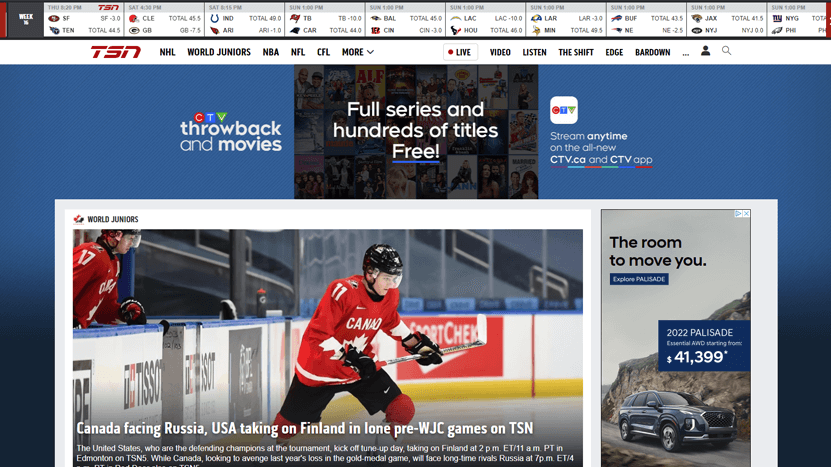The height and width of the screenshot is (467, 831).
Task: Click the Los Angeles Rams logo
Action: [536, 19]
